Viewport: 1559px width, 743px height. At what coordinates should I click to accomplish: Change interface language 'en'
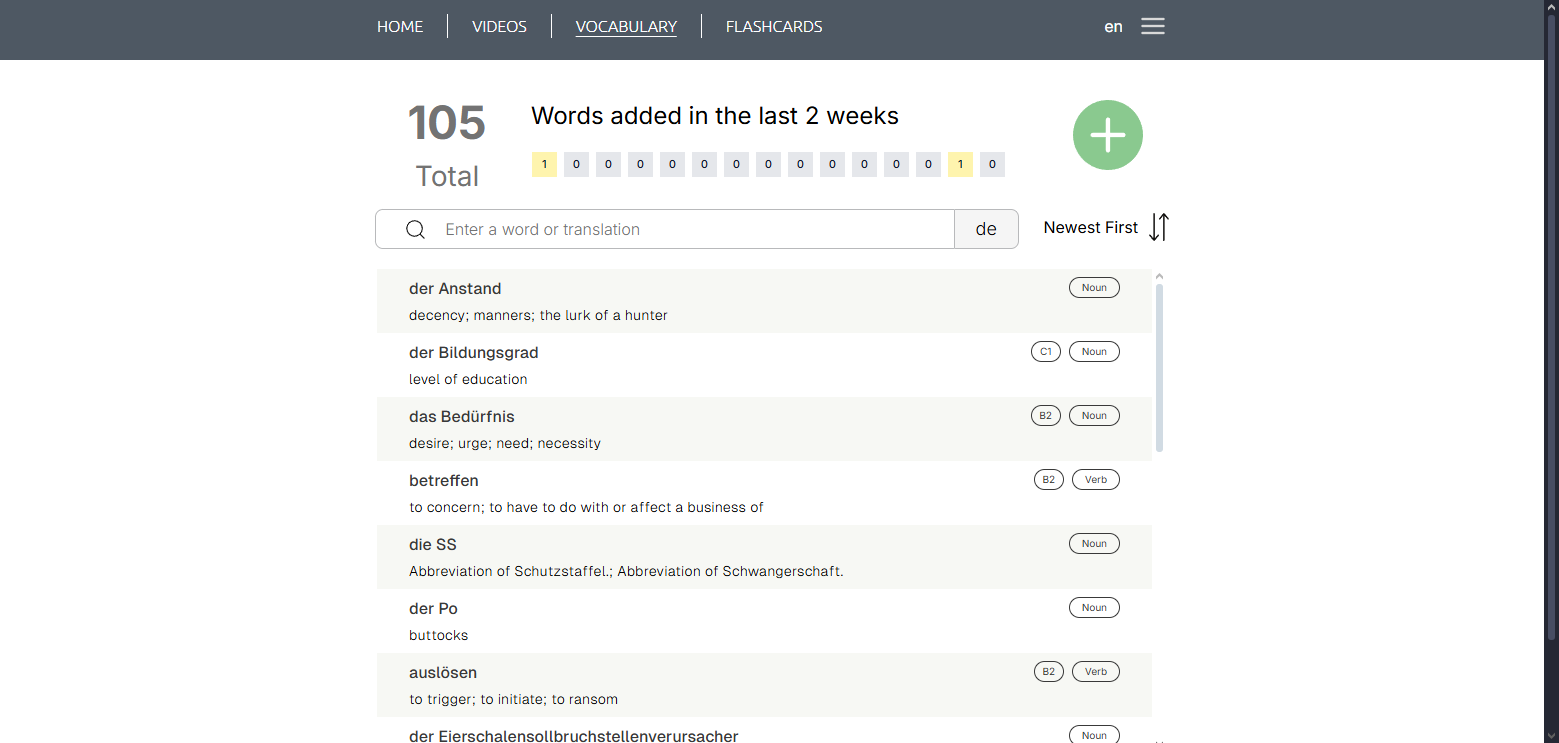coord(1113,27)
